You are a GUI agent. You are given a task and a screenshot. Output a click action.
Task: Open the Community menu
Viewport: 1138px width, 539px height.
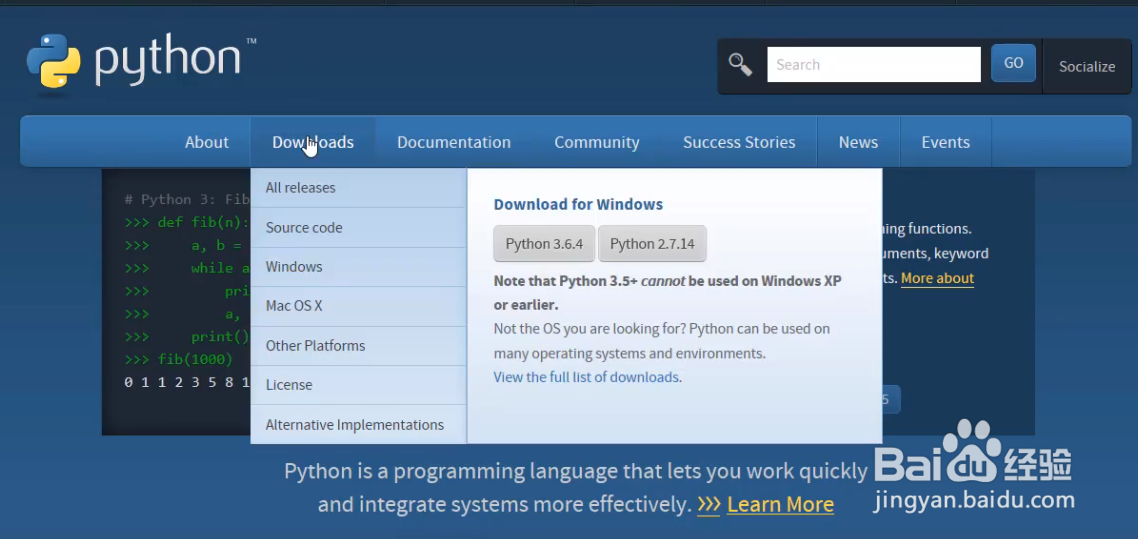597,142
